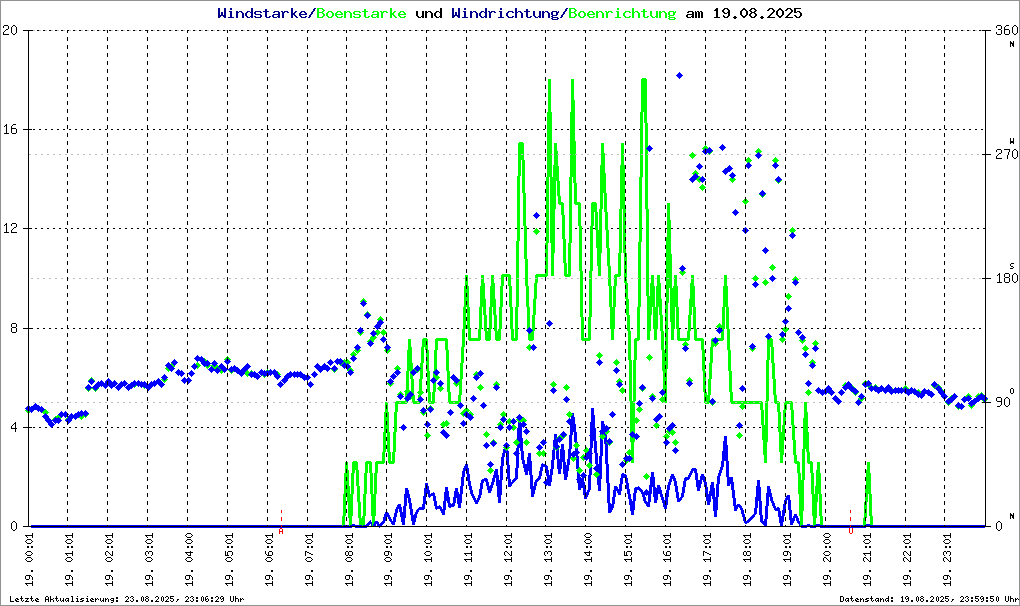Screen dimensions: 1020x606
Task: Click the time label '19. 23:01'
Action: click(947, 560)
